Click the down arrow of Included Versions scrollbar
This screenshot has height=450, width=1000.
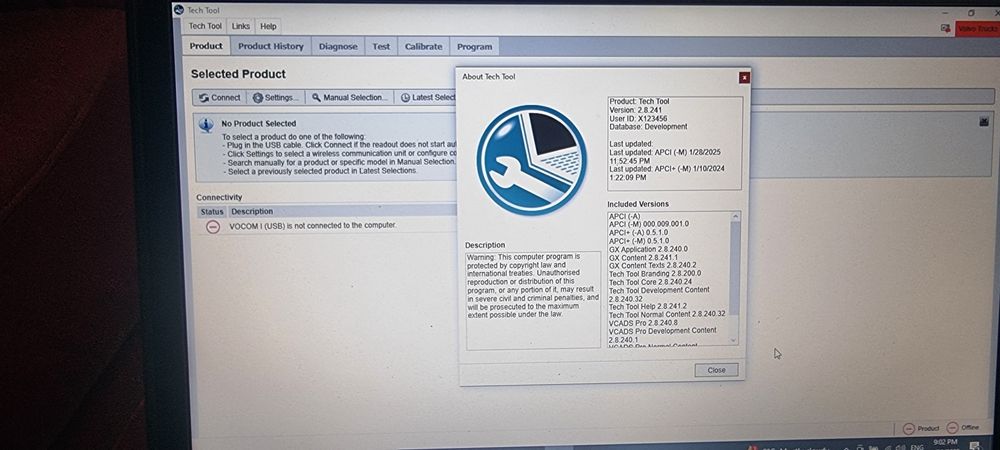tap(734, 340)
